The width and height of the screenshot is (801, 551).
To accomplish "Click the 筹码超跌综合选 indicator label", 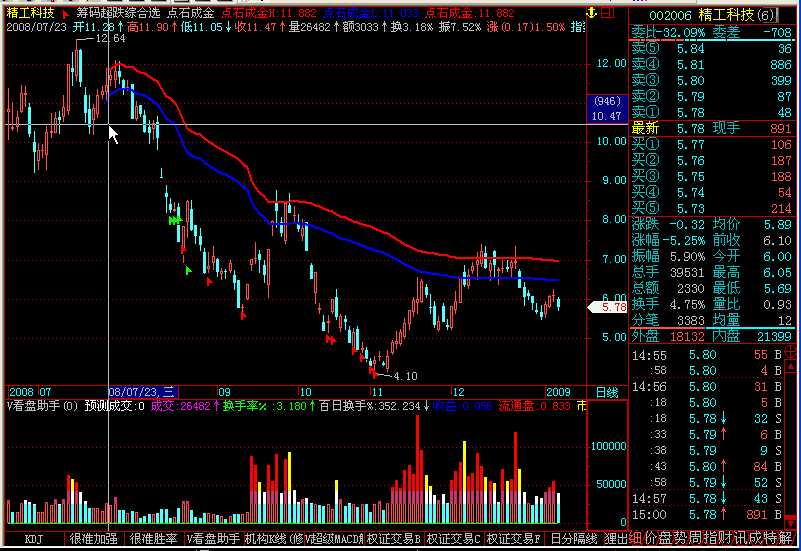I will (119, 13).
